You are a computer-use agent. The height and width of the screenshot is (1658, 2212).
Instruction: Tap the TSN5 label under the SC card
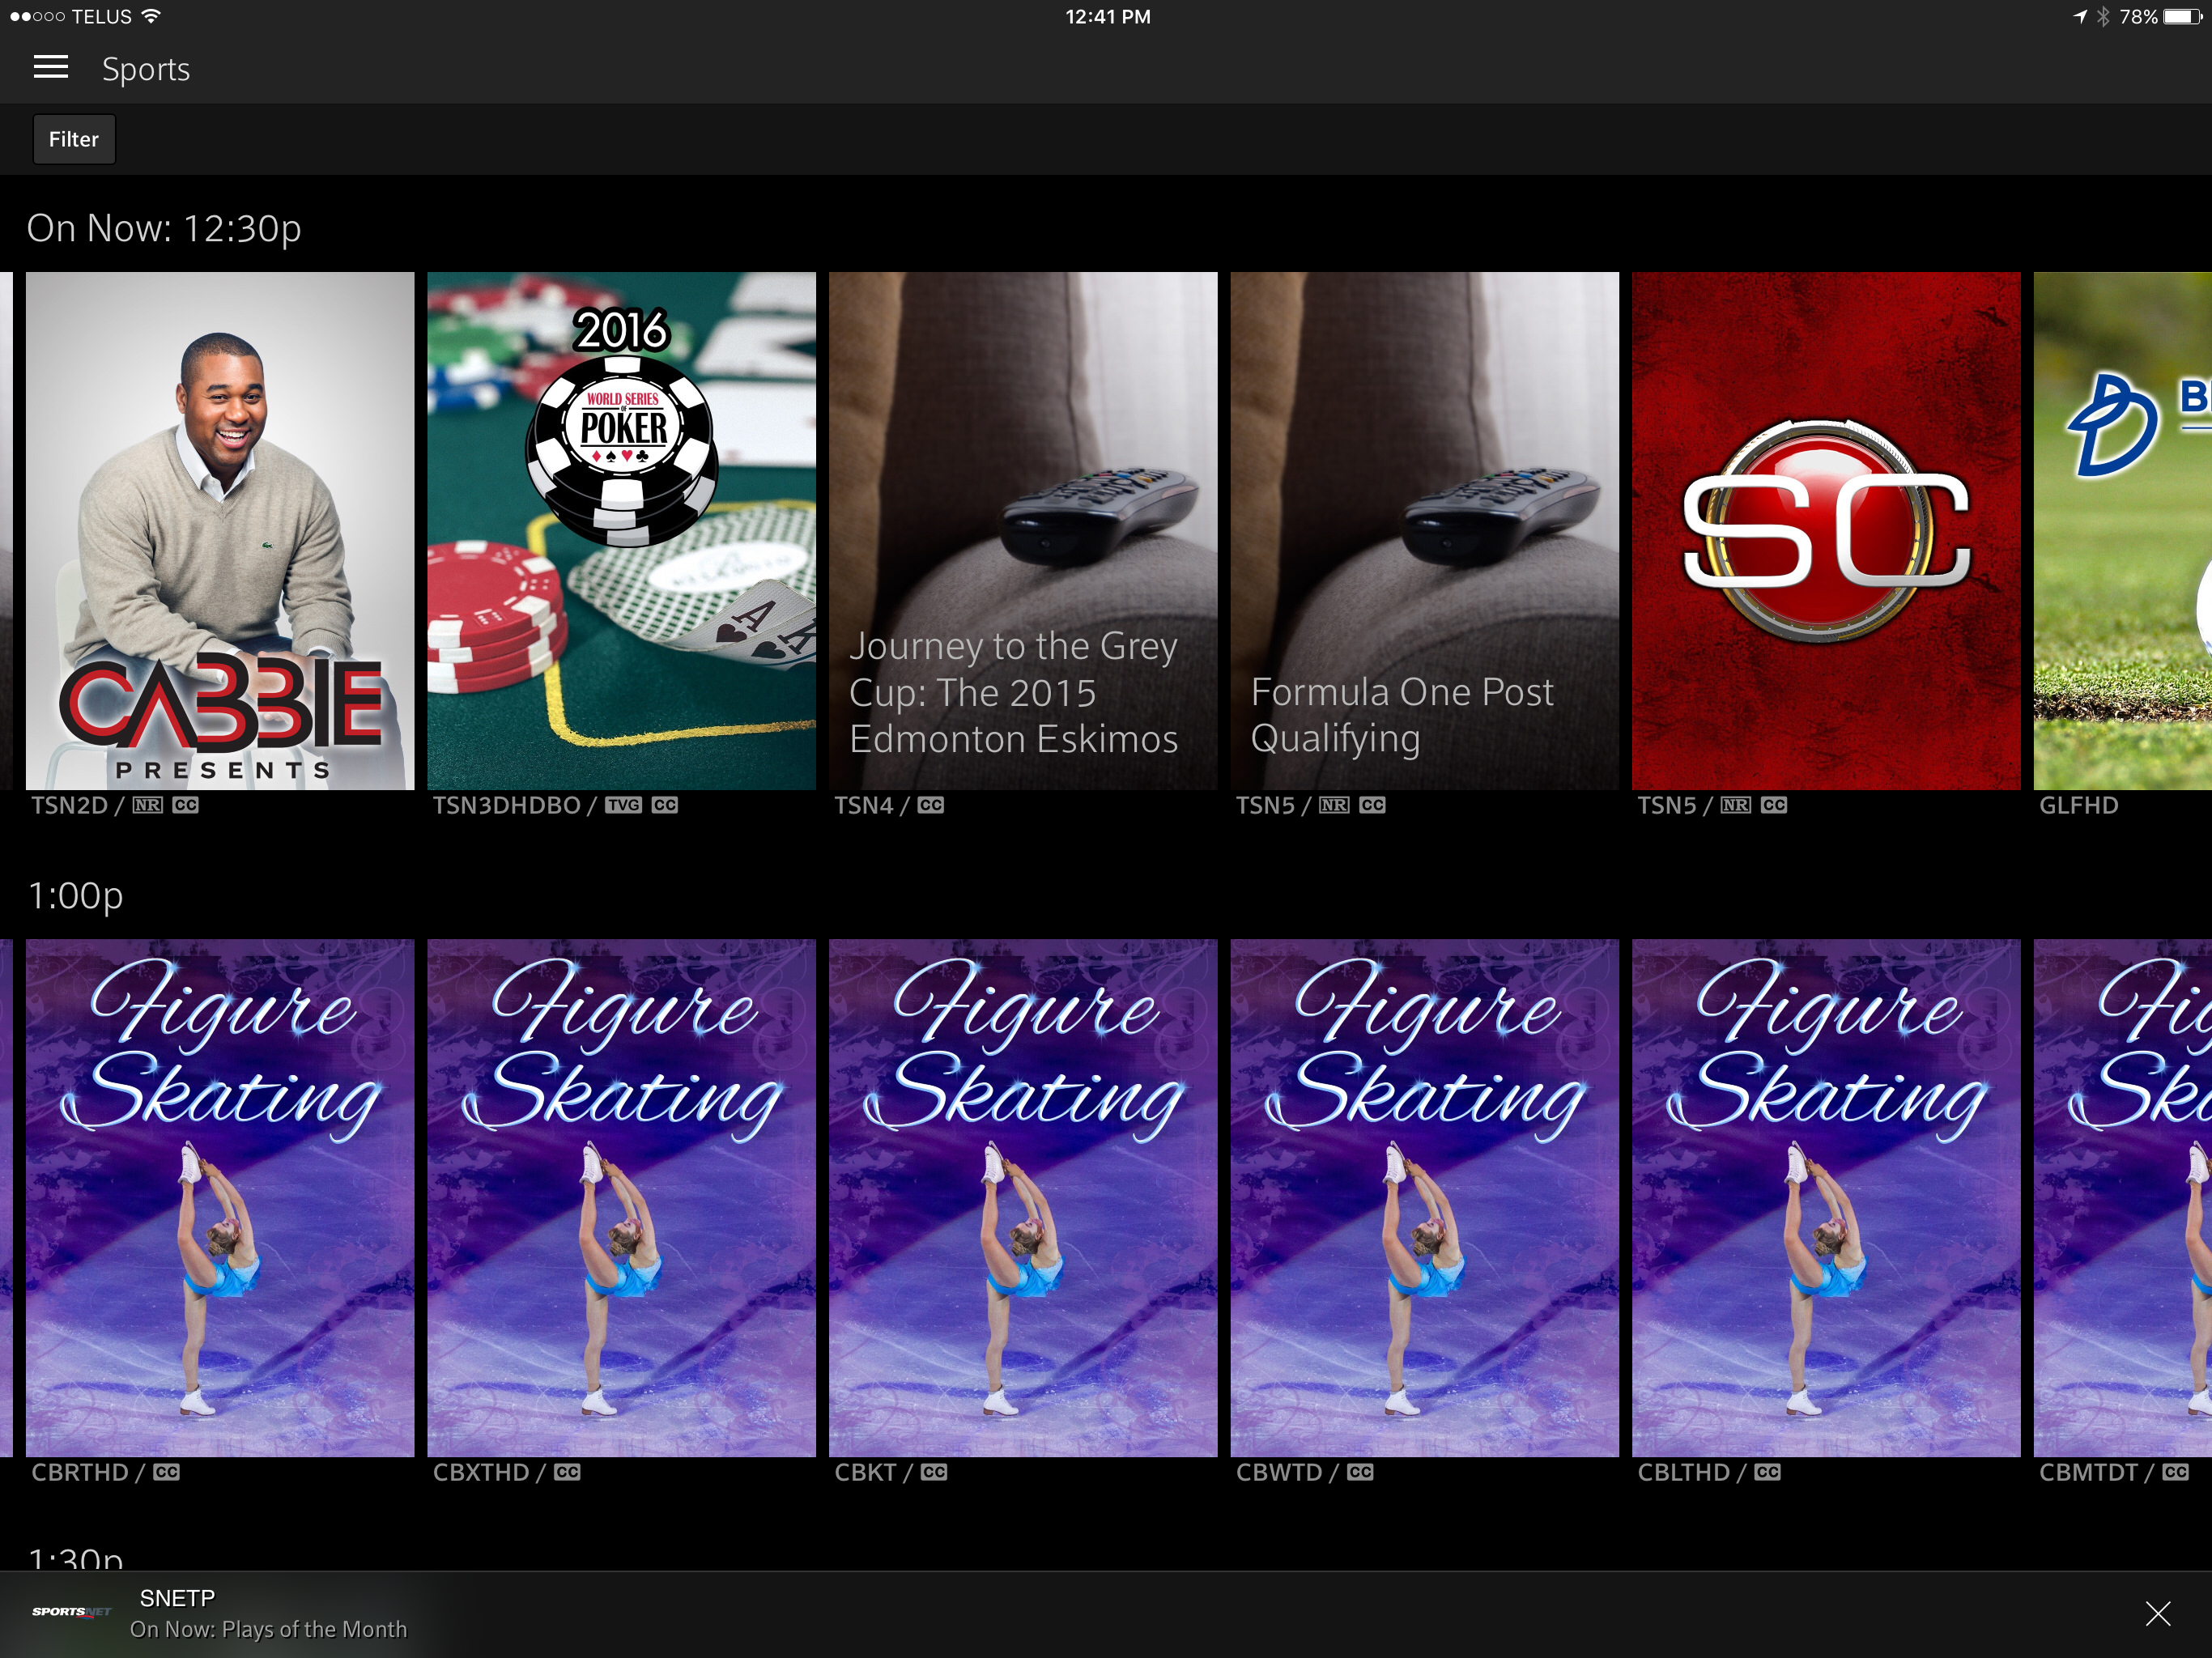point(1666,805)
